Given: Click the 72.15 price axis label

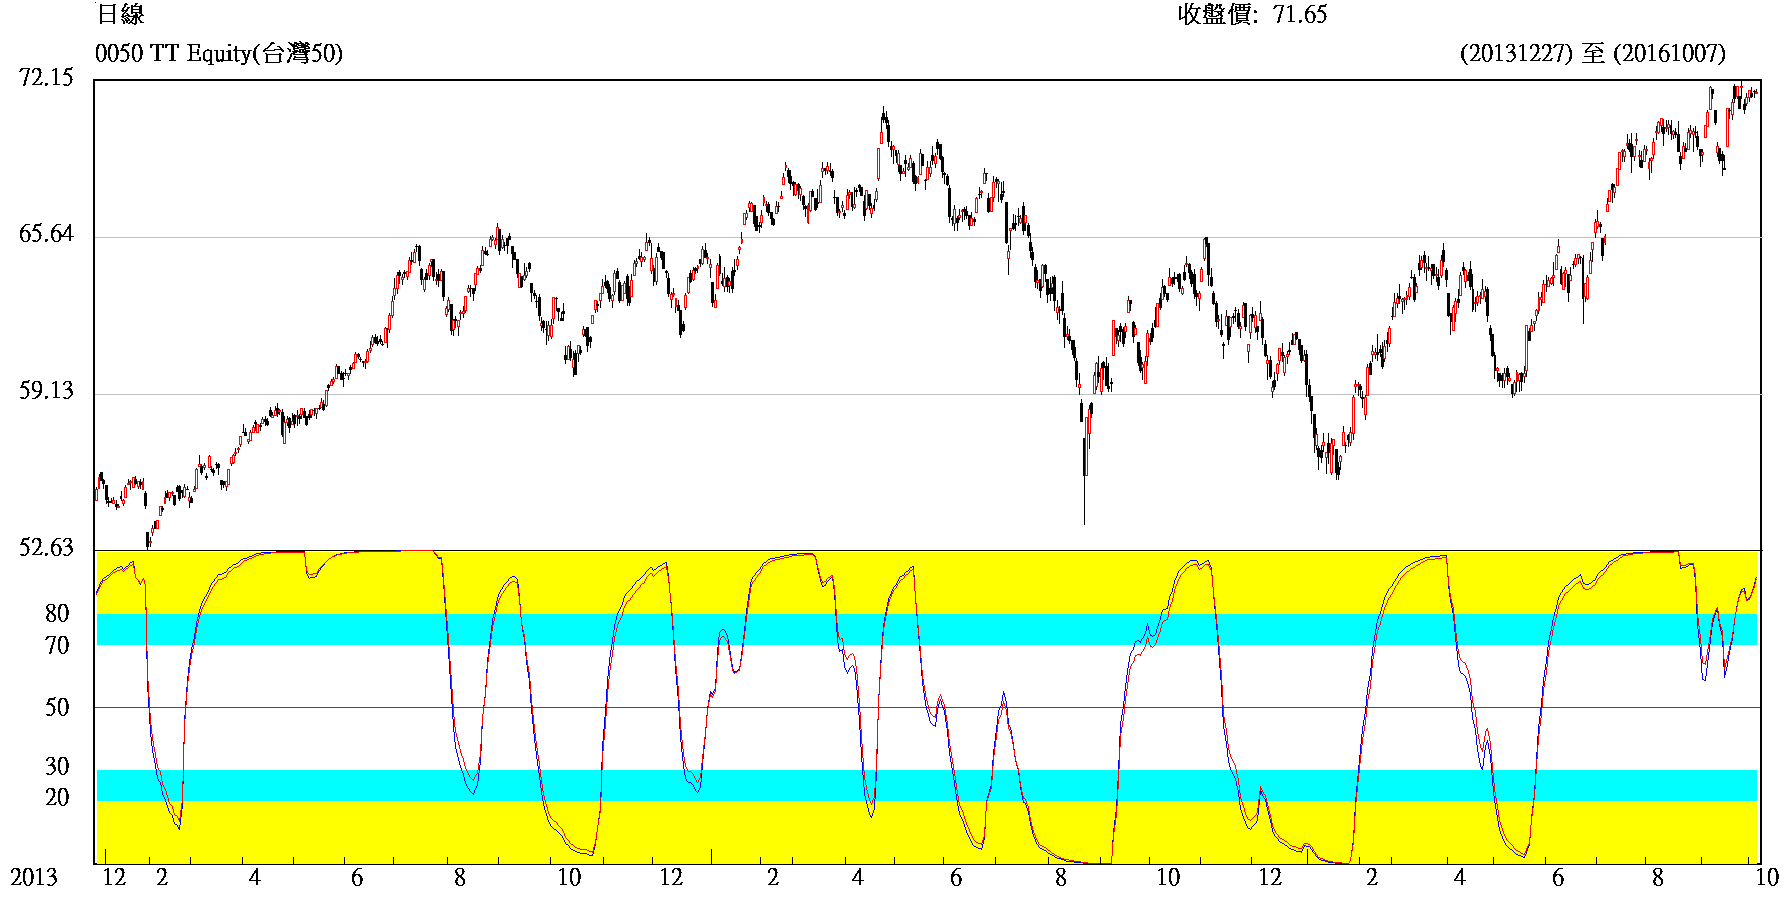Looking at the screenshot, I should point(46,78).
